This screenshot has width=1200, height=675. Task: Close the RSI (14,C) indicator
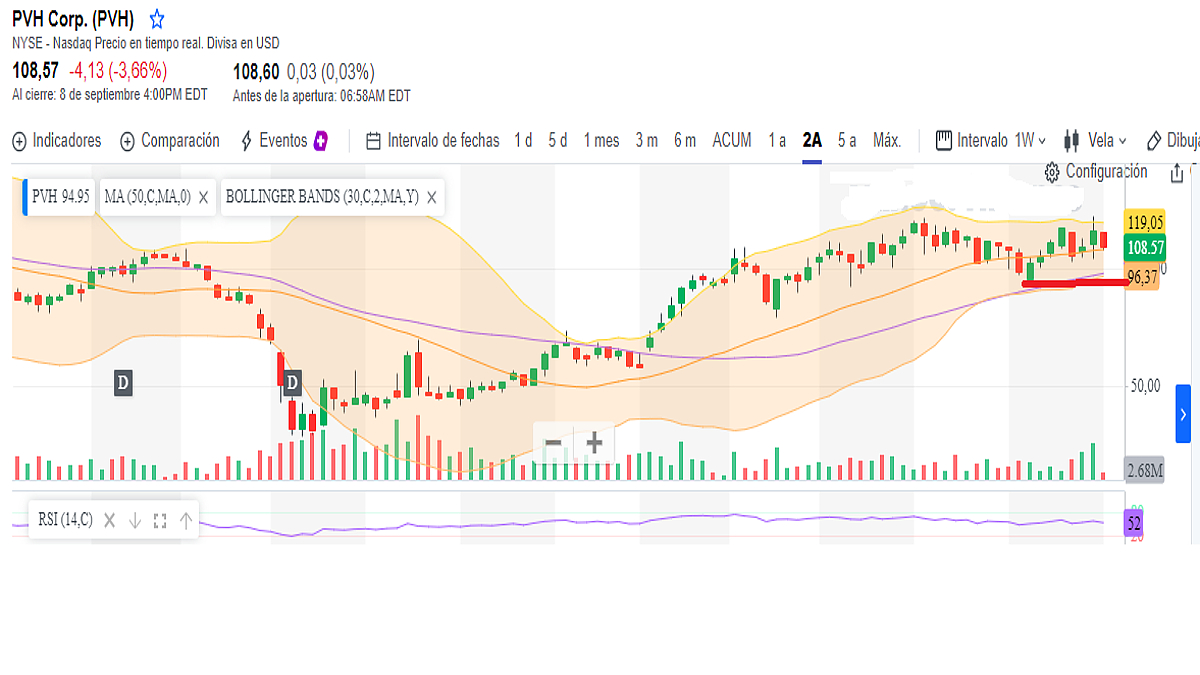click(110, 520)
